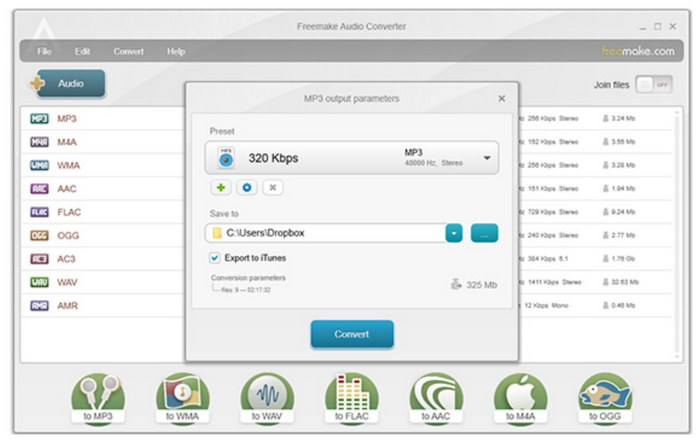The width and height of the screenshot is (700, 441).
Task: Click the WMA file type badge icon
Action: click(39, 165)
